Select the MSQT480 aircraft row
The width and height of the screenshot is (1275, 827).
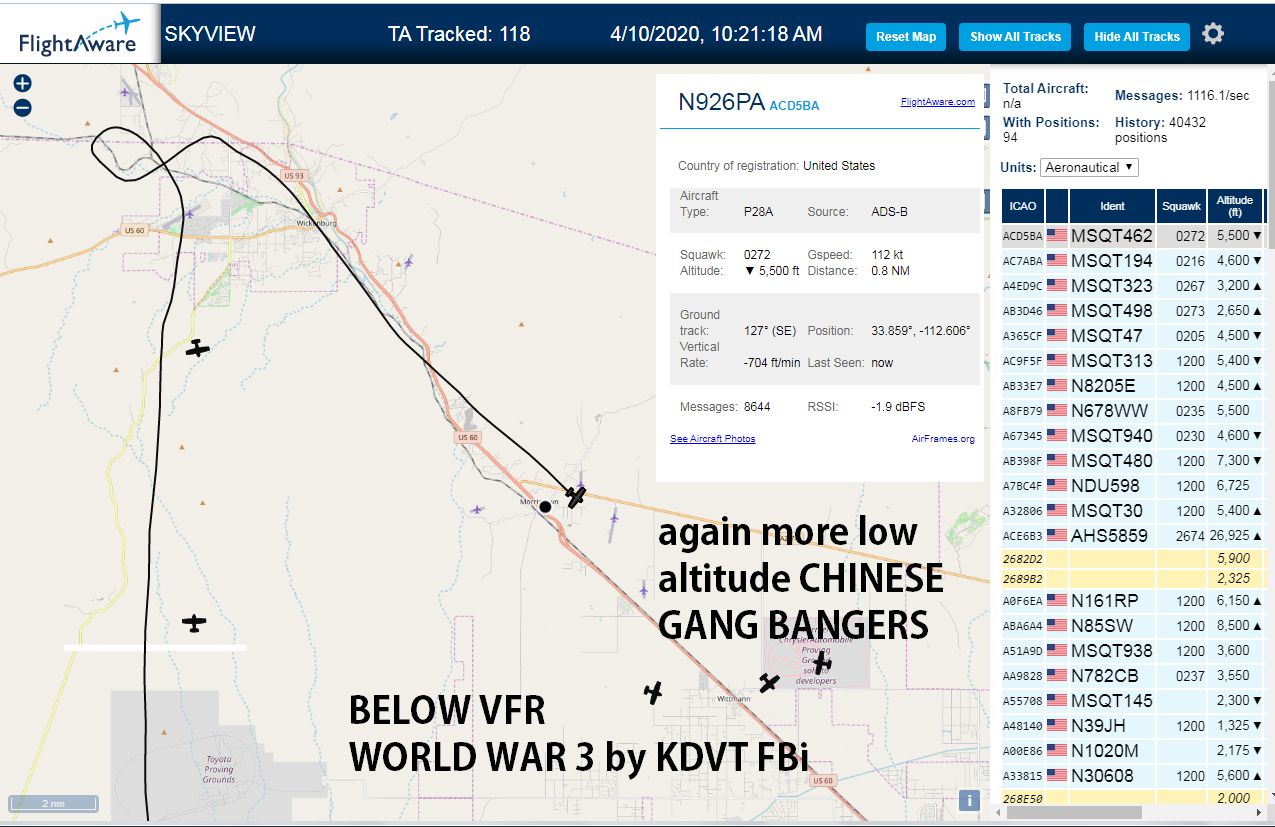[x=1134, y=461]
